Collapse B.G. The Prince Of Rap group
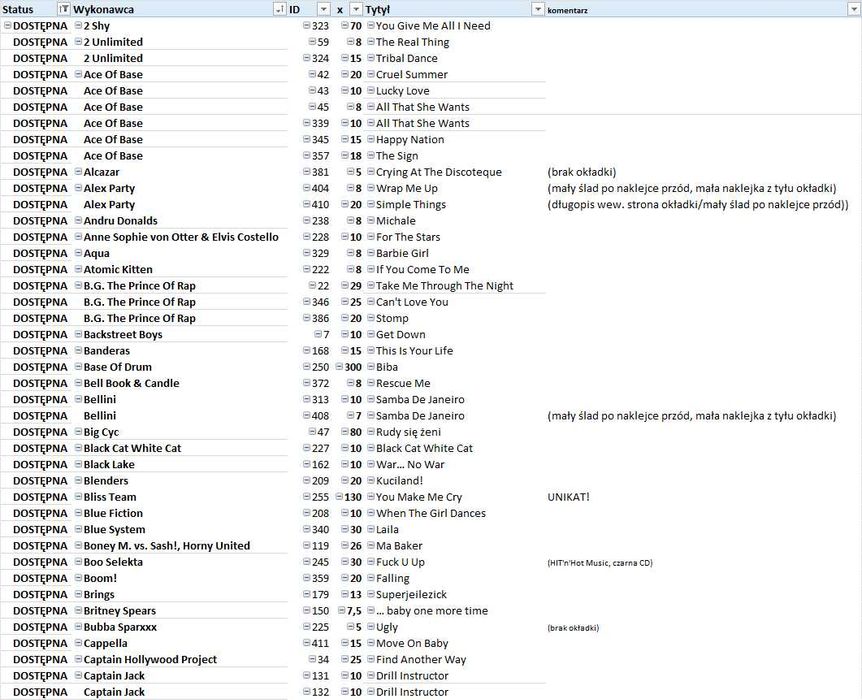 click(x=78, y=285)
